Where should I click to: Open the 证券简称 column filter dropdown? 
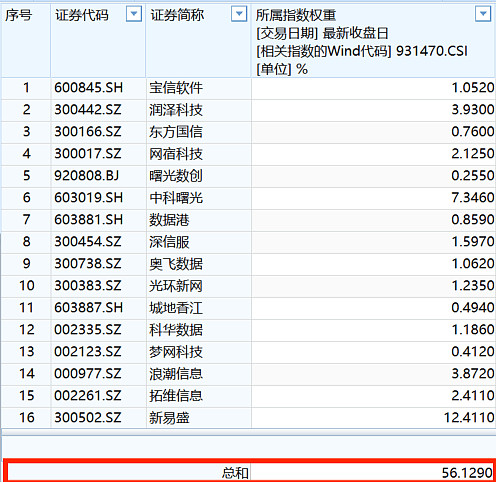(x=239, y=14)
